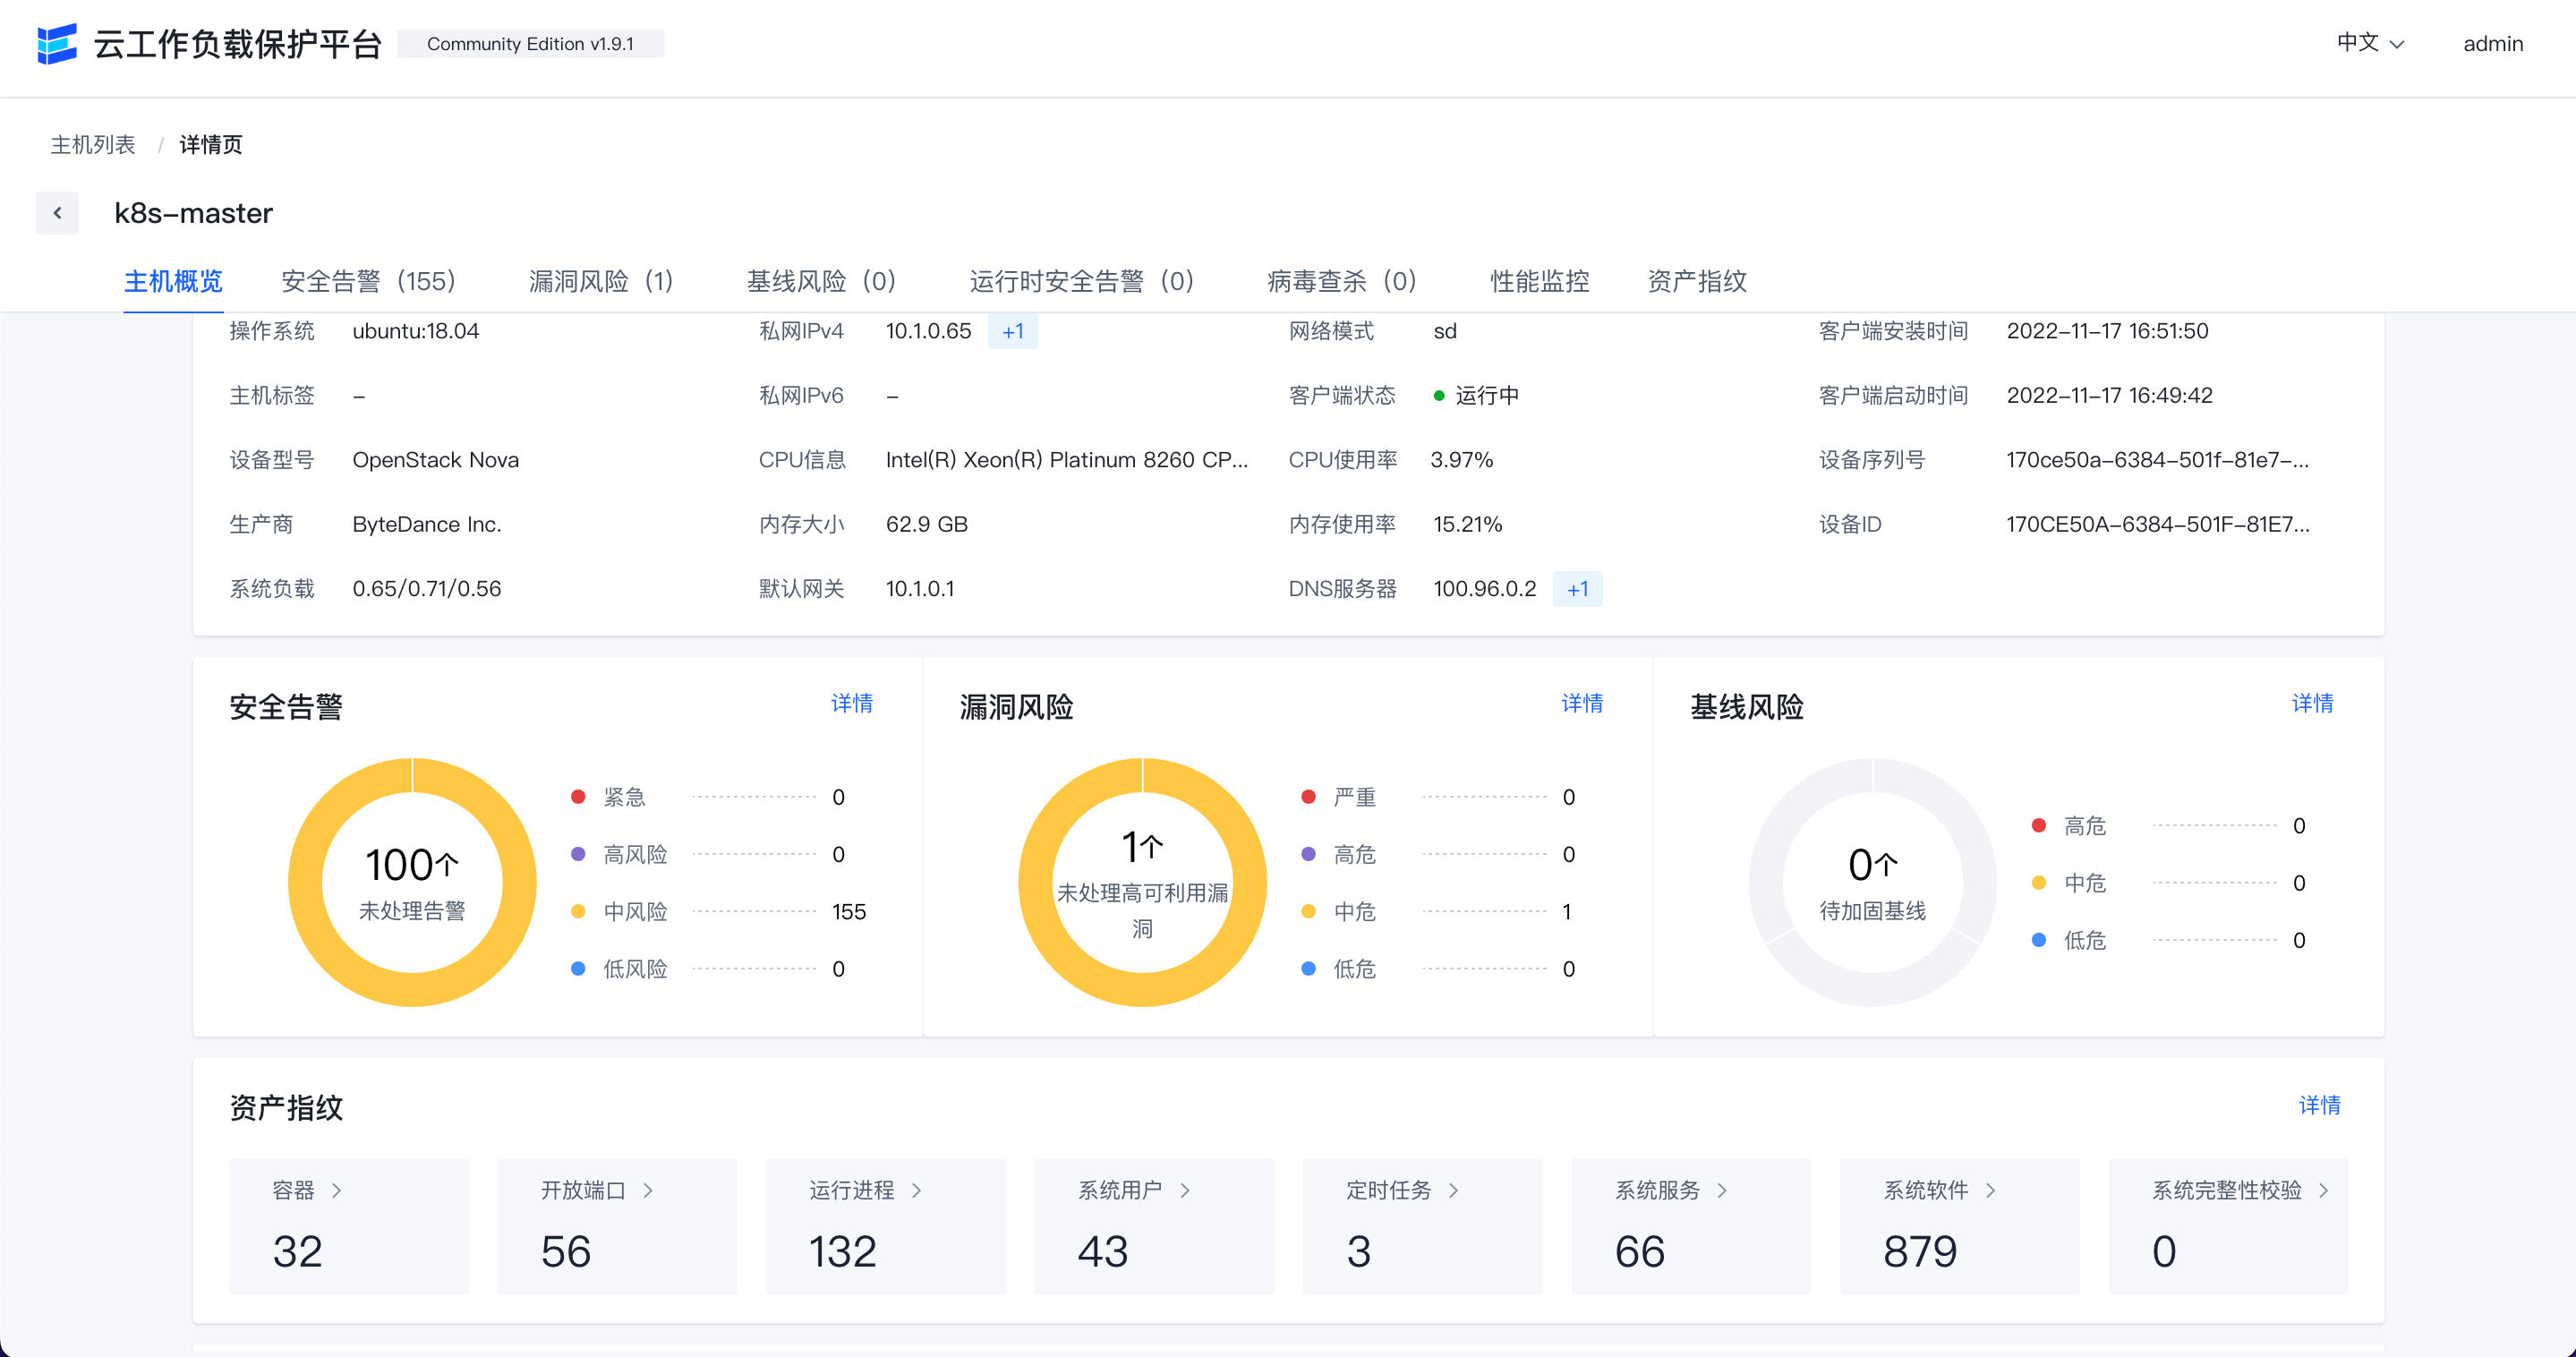Open the 系统软件 card arrow
The image size is (2576, 1357).
pos(1990,1190)
